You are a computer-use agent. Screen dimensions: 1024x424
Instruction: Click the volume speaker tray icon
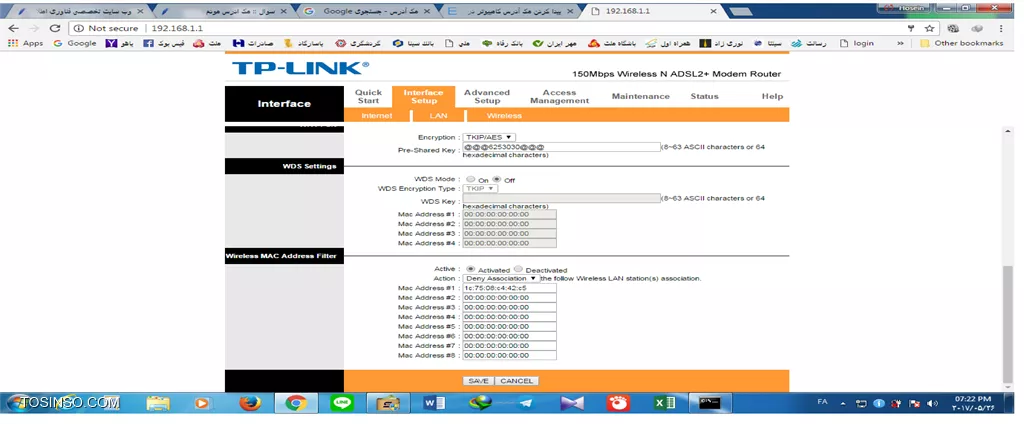click(932, 403)
